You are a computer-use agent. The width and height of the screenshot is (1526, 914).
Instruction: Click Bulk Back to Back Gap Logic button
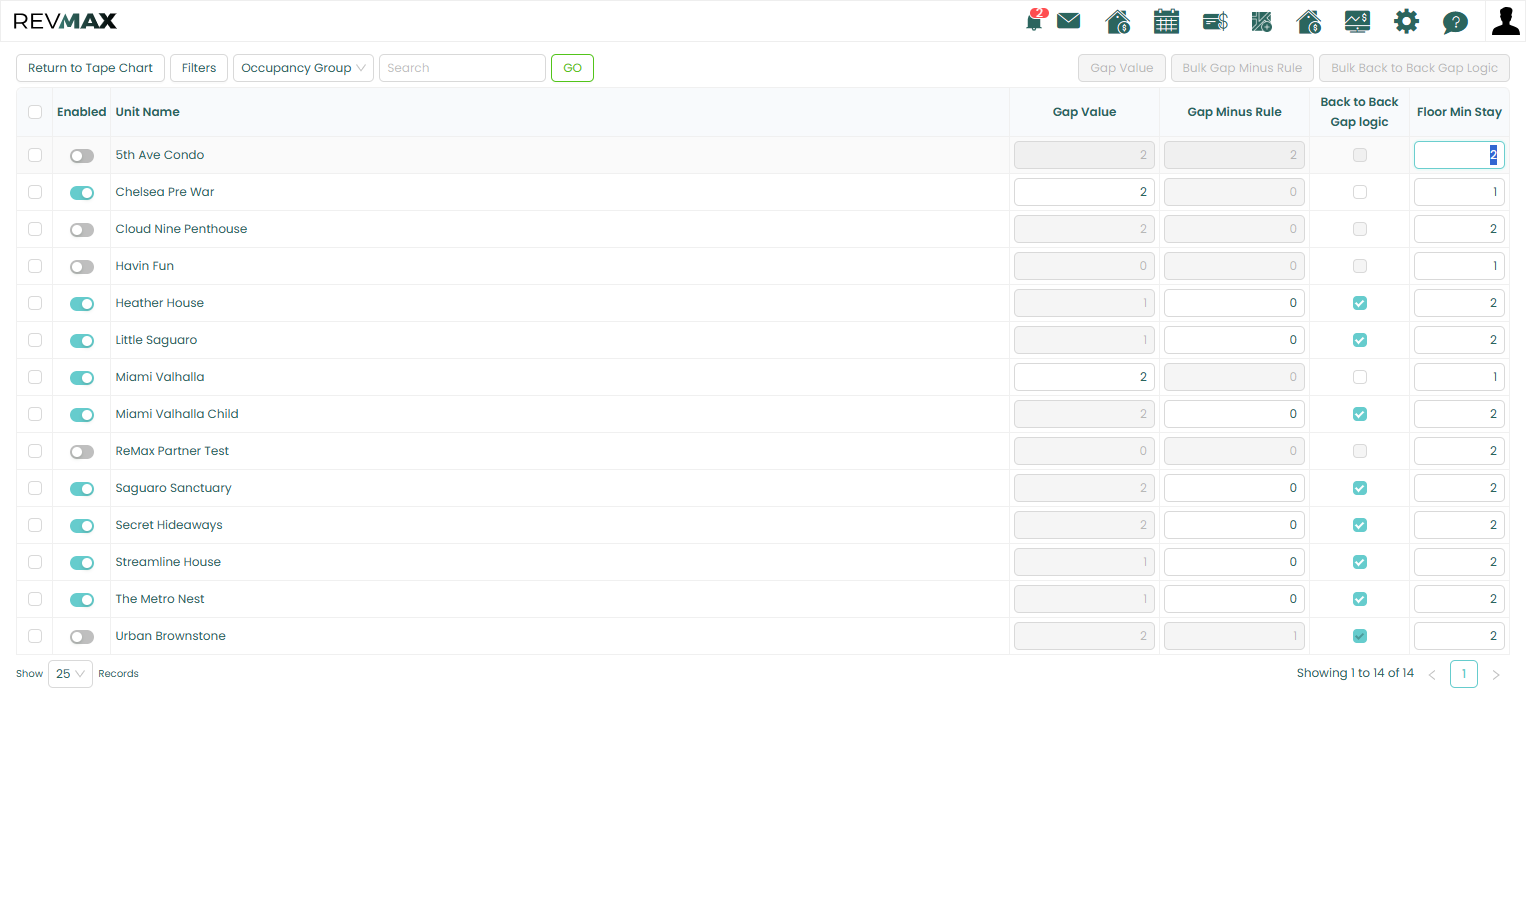coord(1414,68)
